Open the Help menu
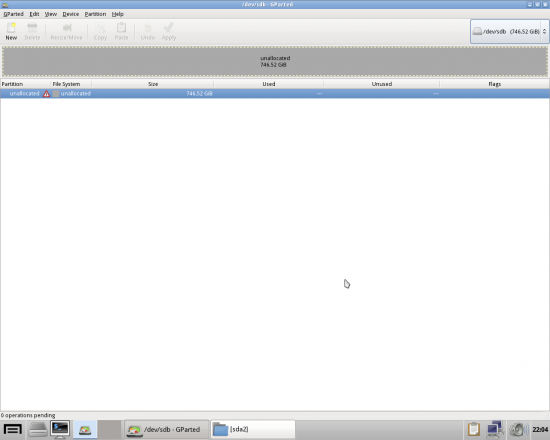The width and height of the screenshot is (550, 440). pyautogui.click(x=118, y=14)
